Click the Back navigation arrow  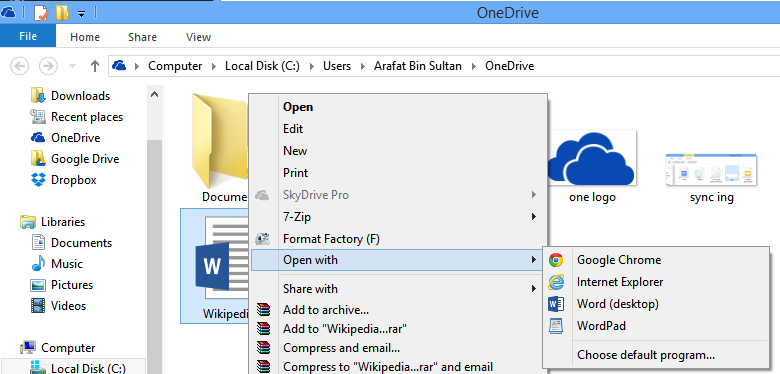(19, 66)
